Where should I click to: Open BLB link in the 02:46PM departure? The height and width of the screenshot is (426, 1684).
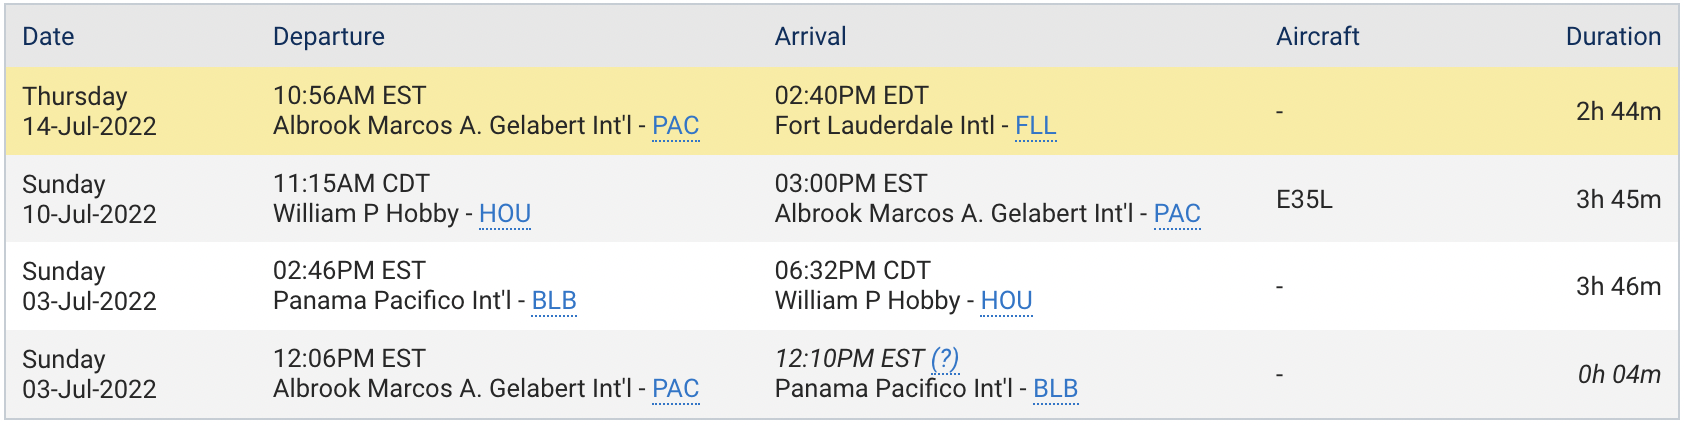(554, 301)
